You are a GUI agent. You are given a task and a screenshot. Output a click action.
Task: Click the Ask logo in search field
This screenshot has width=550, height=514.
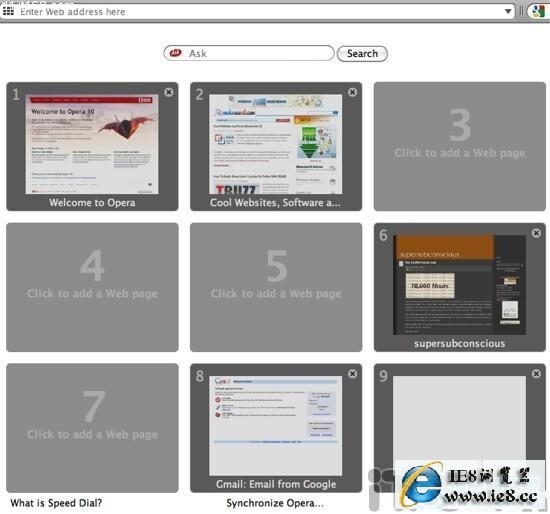(175, 53)
